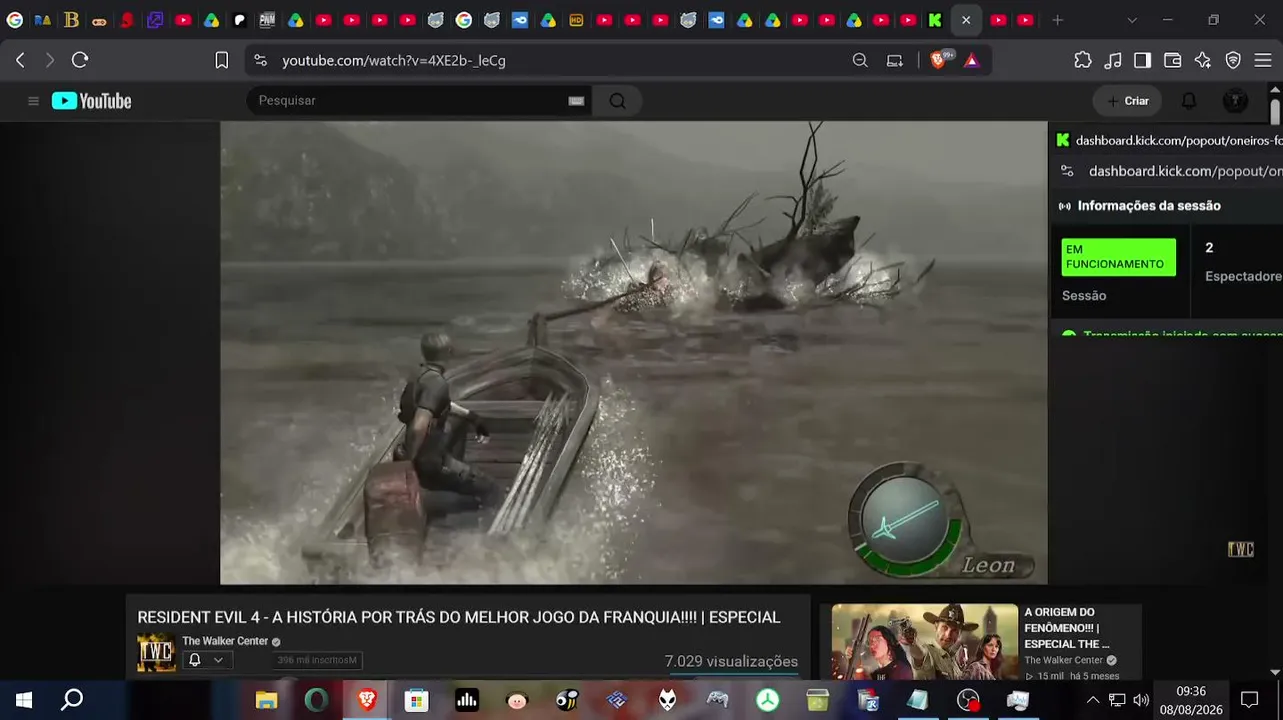
Task: Click the Resident Evil 4 video player
Action: (x=634, y=353)
